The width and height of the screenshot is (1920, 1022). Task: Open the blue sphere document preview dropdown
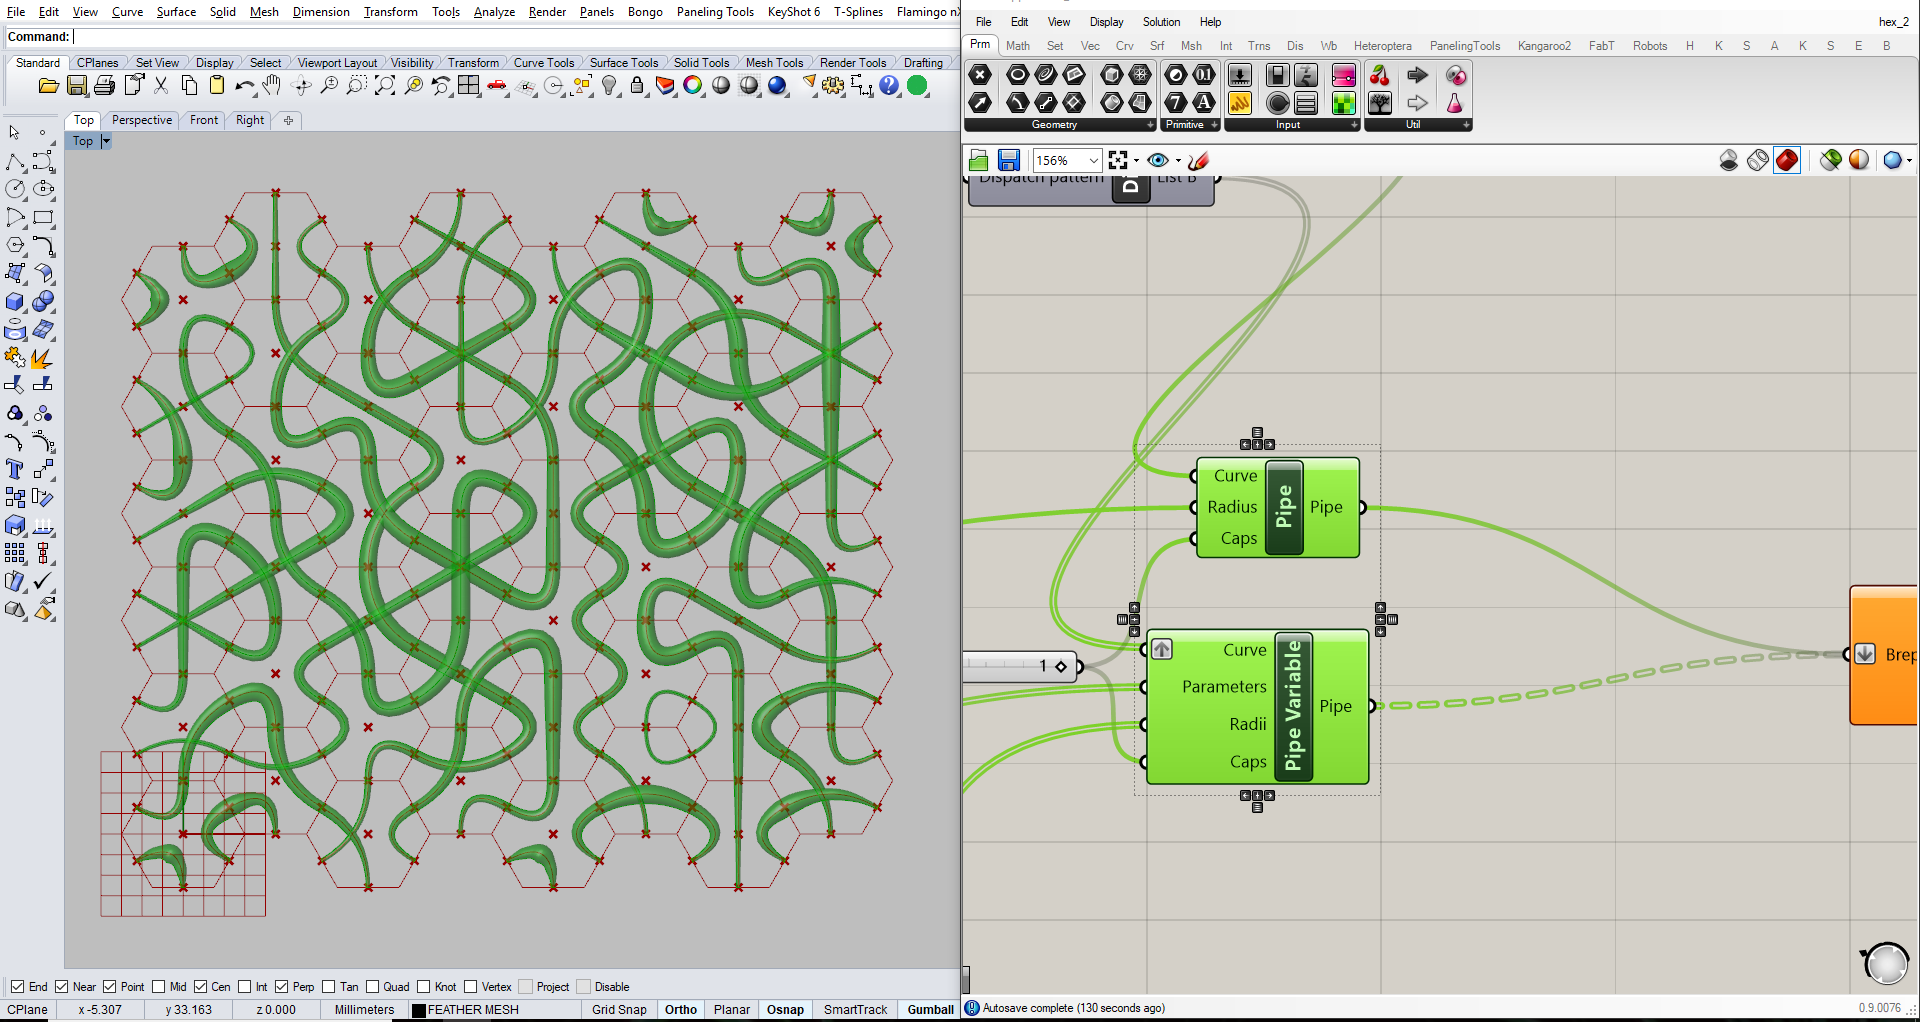point(1909,160)
